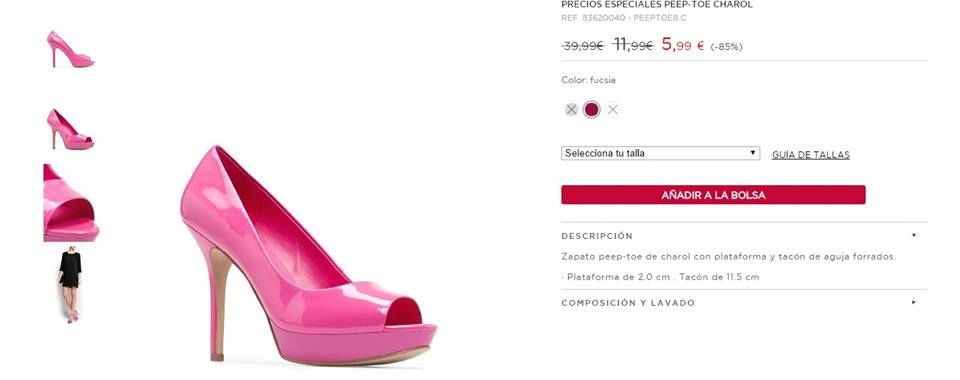The height and width of the screenshot is (380, 960).
Task: Click the product reference number text
Action: coord(623,18)
